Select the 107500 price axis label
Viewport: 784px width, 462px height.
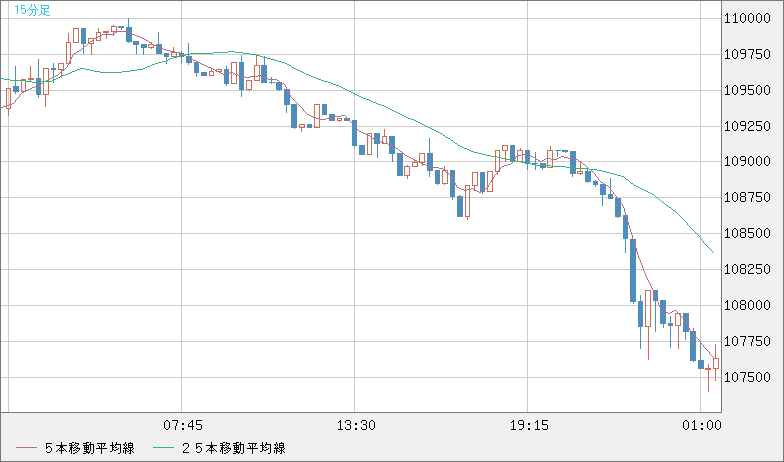(747, 378)
